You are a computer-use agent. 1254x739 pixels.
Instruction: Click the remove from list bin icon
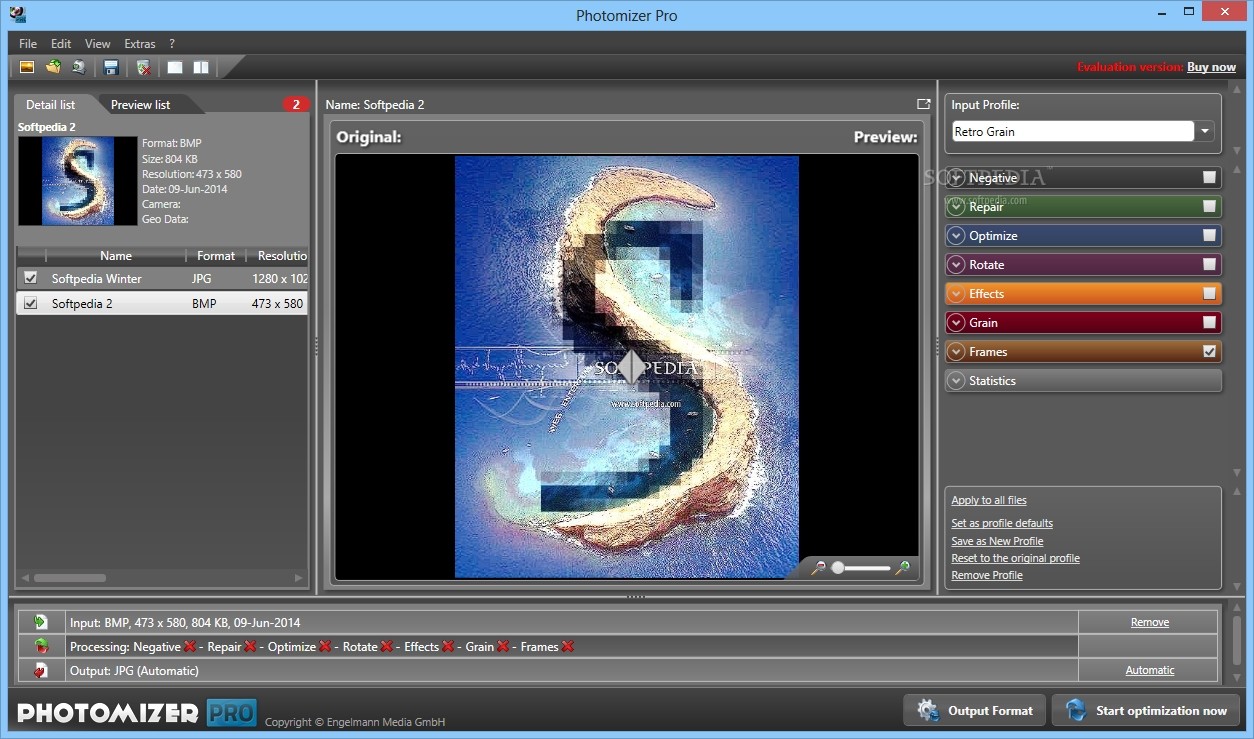[144, 67]
